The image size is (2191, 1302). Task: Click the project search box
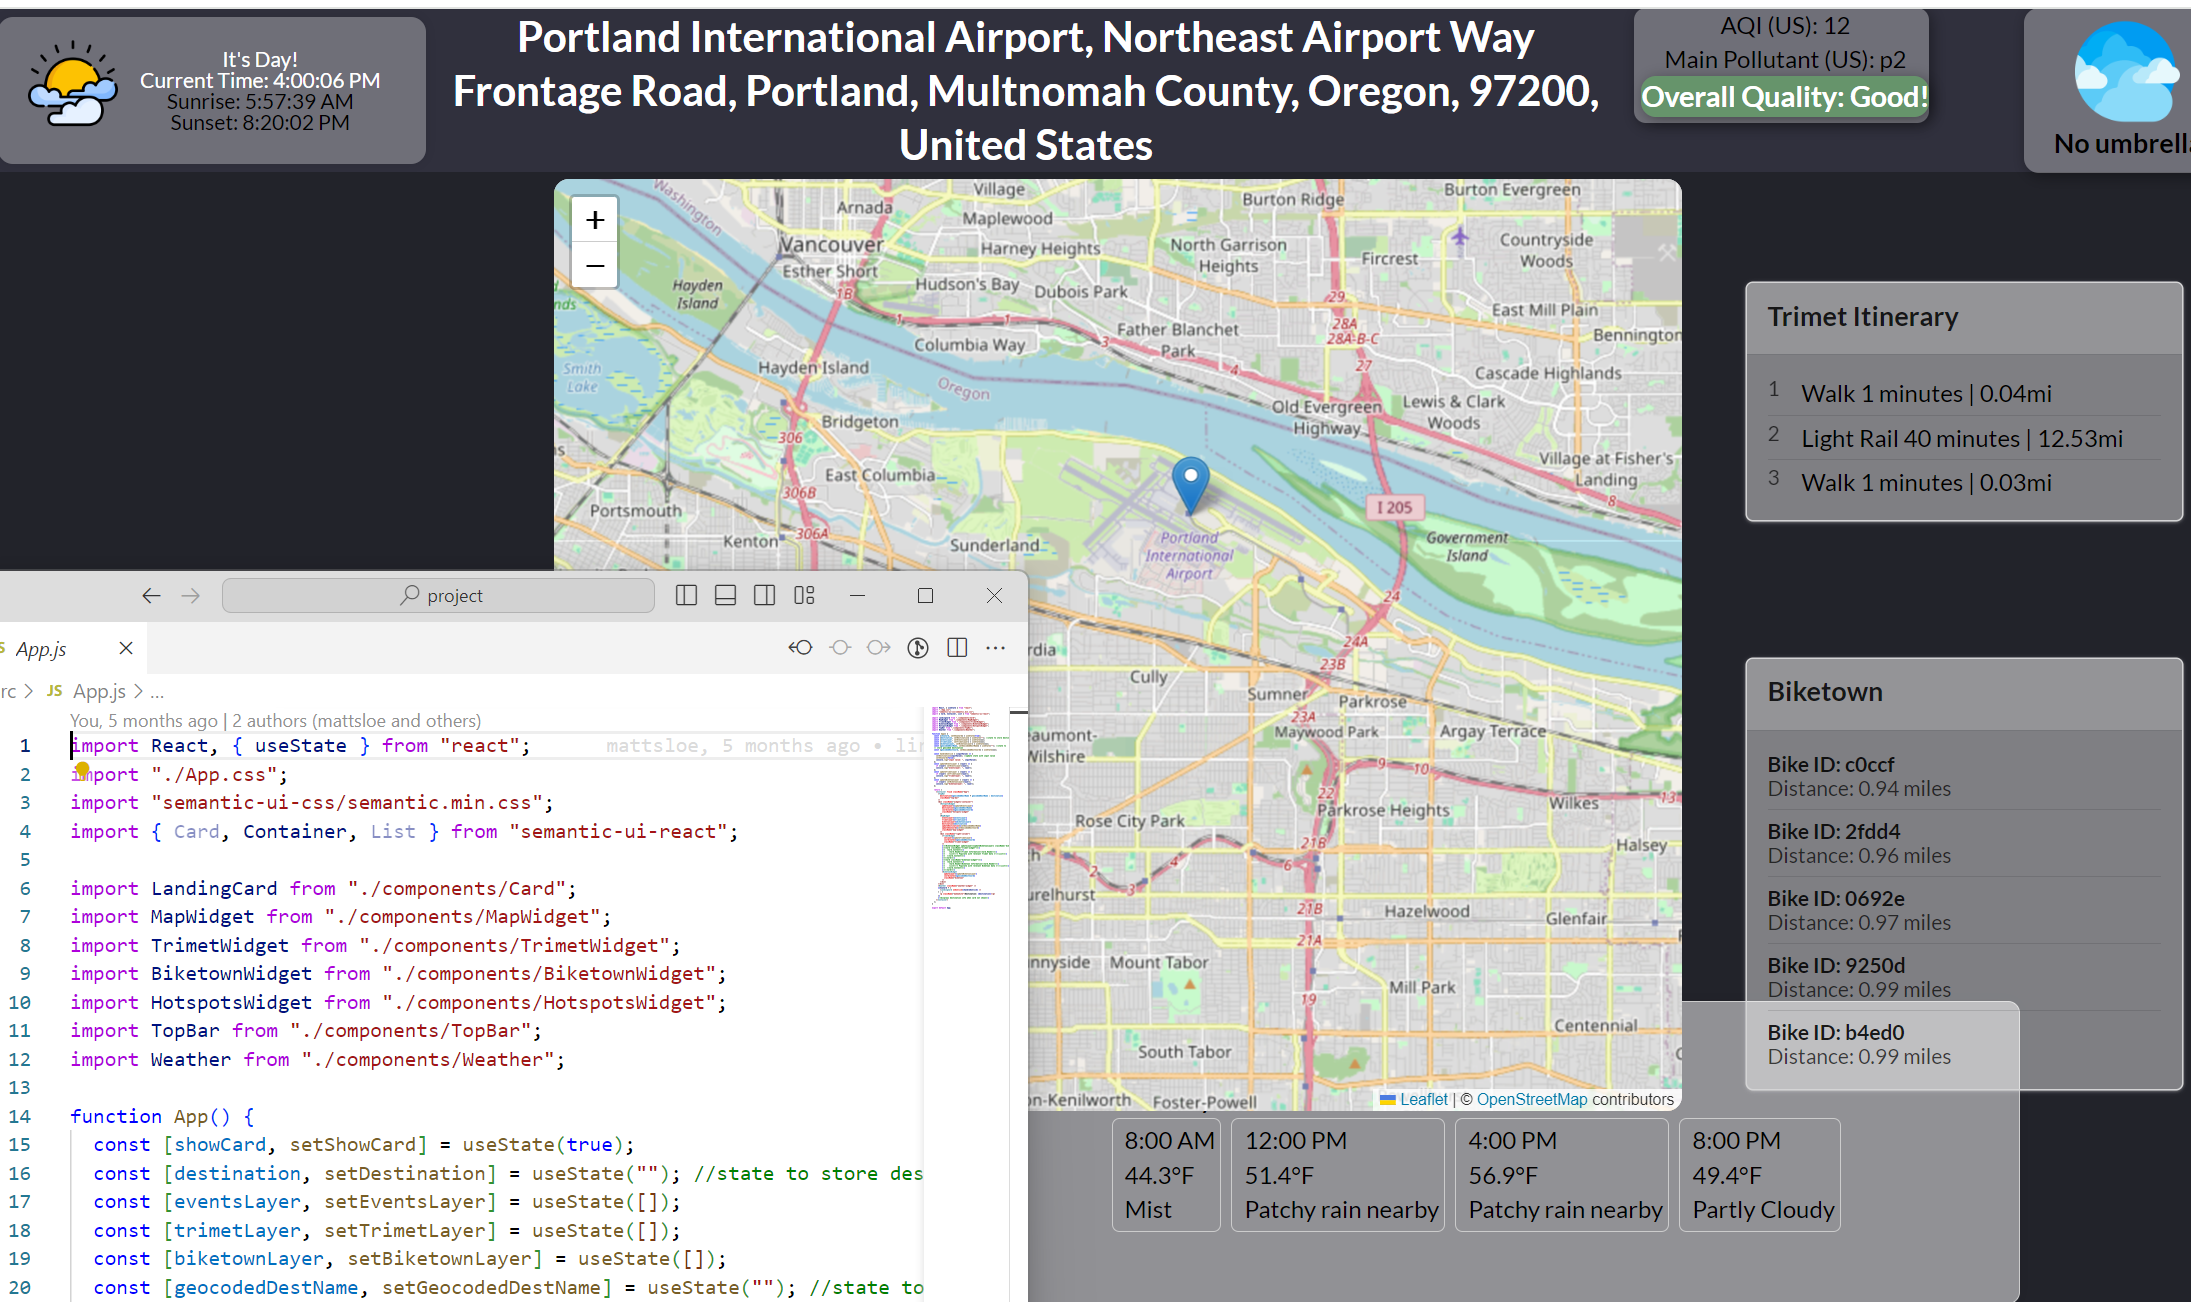tap(440, 596)
